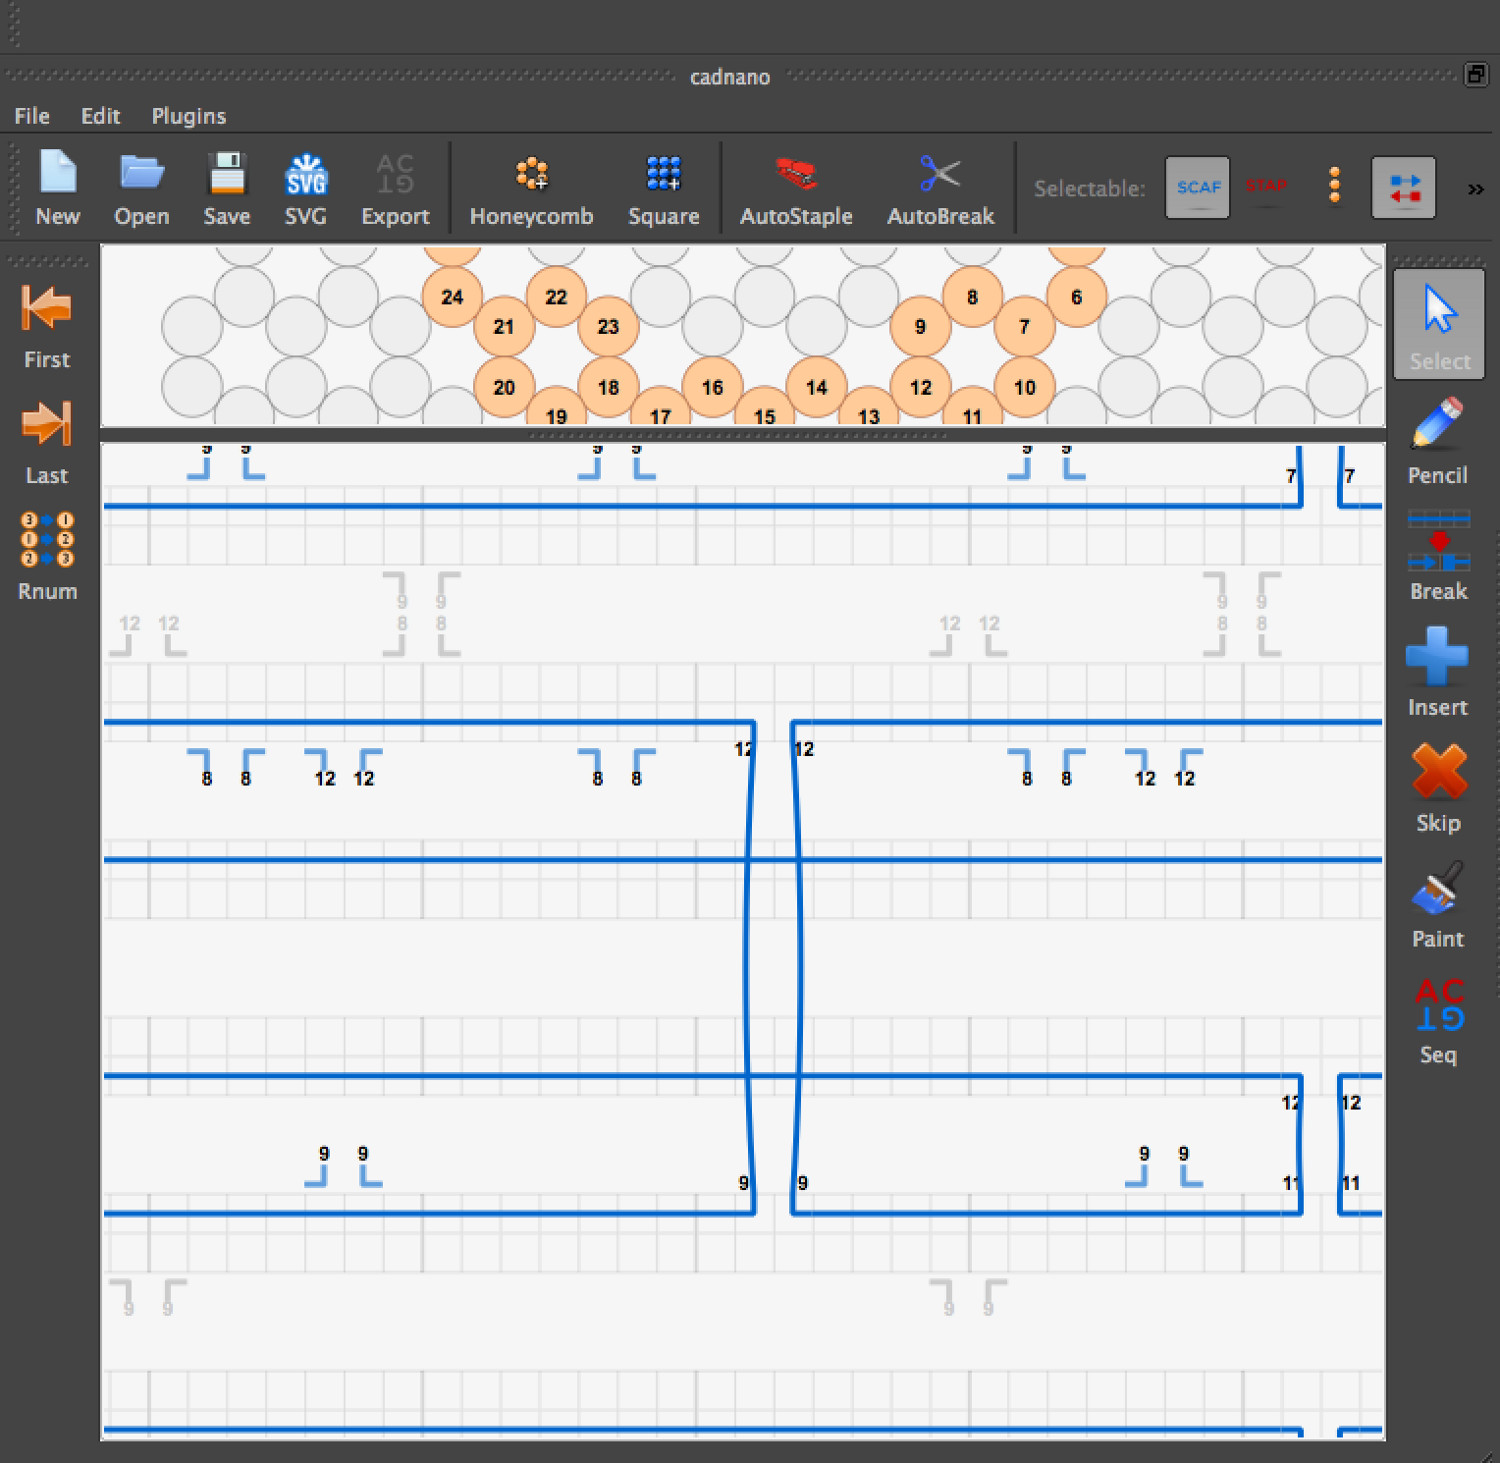Toggle STAP staple selectable filter

pos(1266,187)
